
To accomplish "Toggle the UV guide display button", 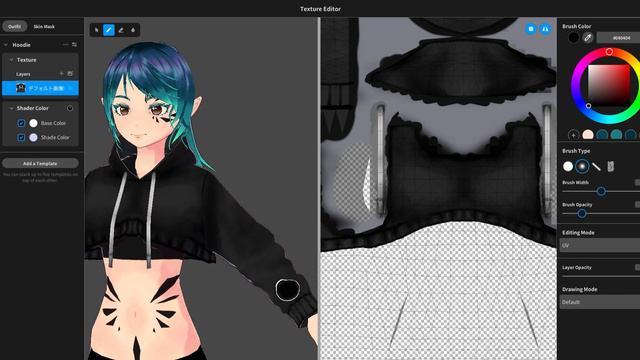I will 531,29.
